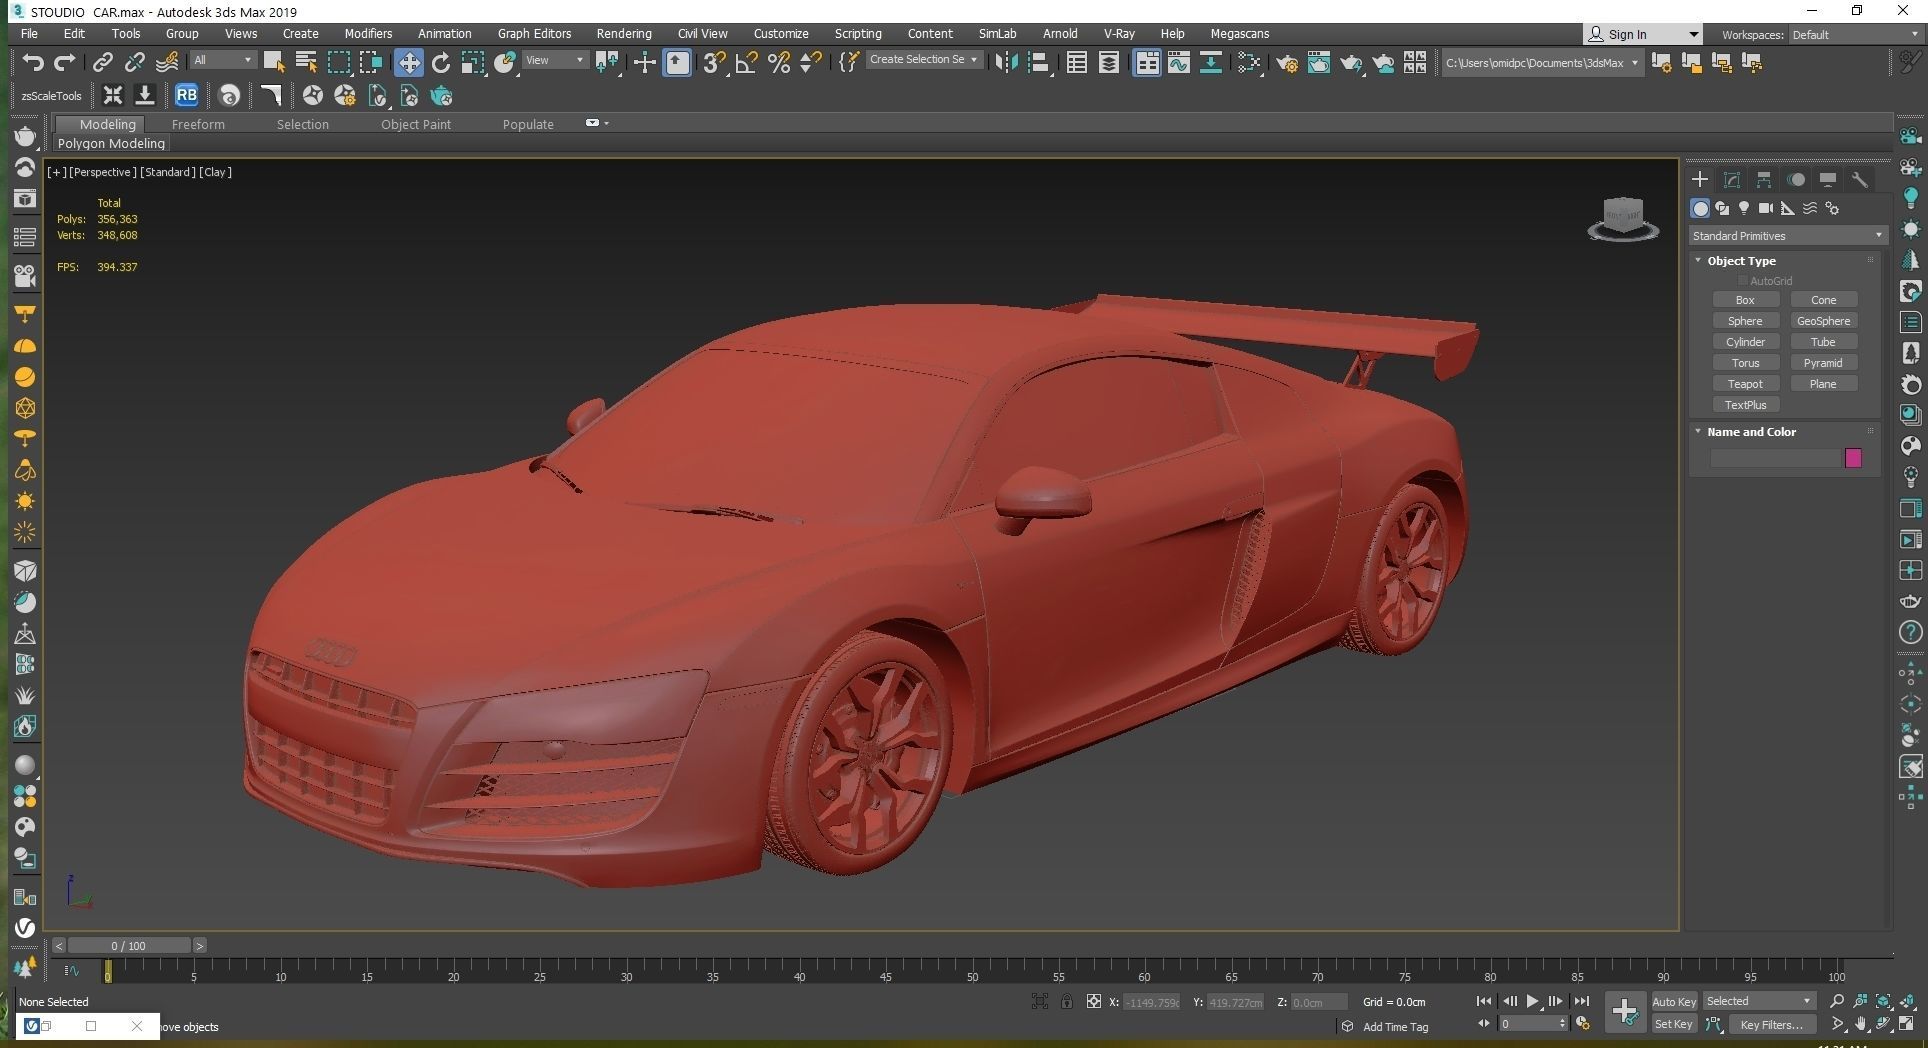Open the Modify panel tab

click(1732, 179)
